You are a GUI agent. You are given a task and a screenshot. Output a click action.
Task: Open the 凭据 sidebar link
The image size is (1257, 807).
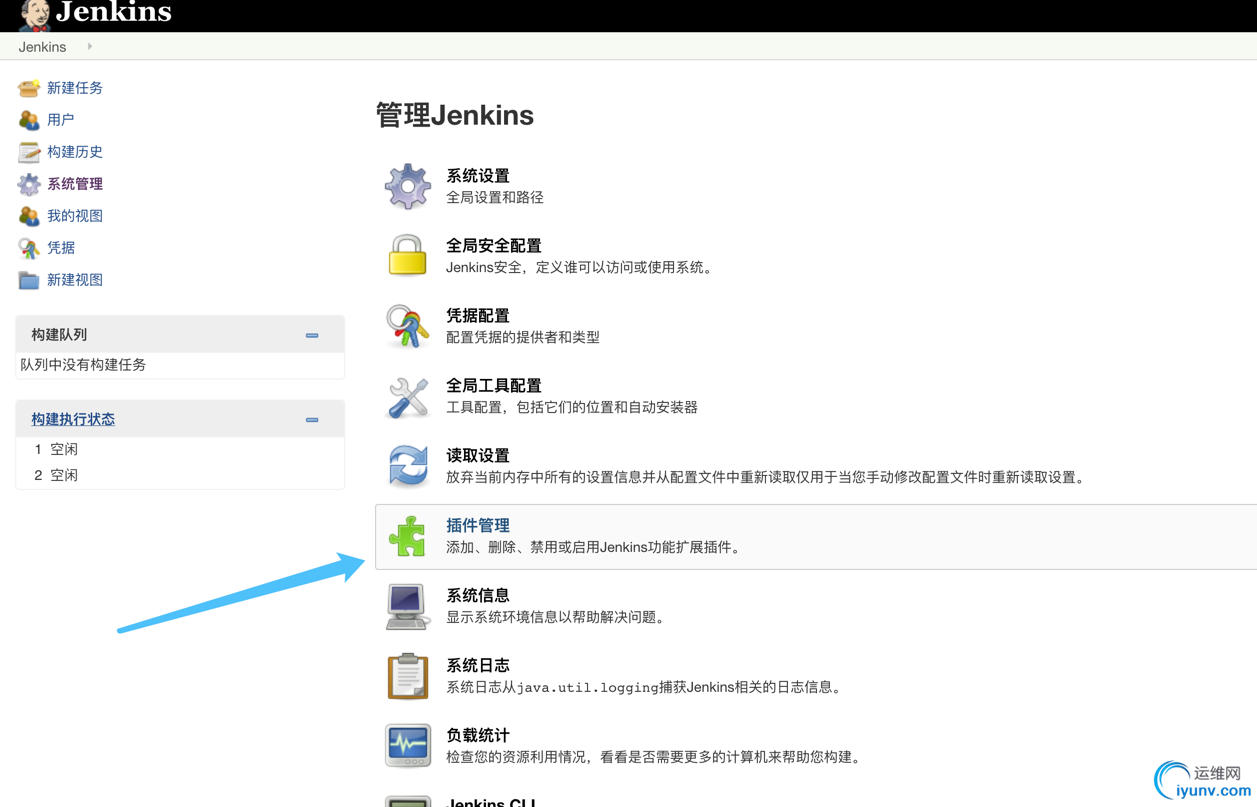click(61, 248)
